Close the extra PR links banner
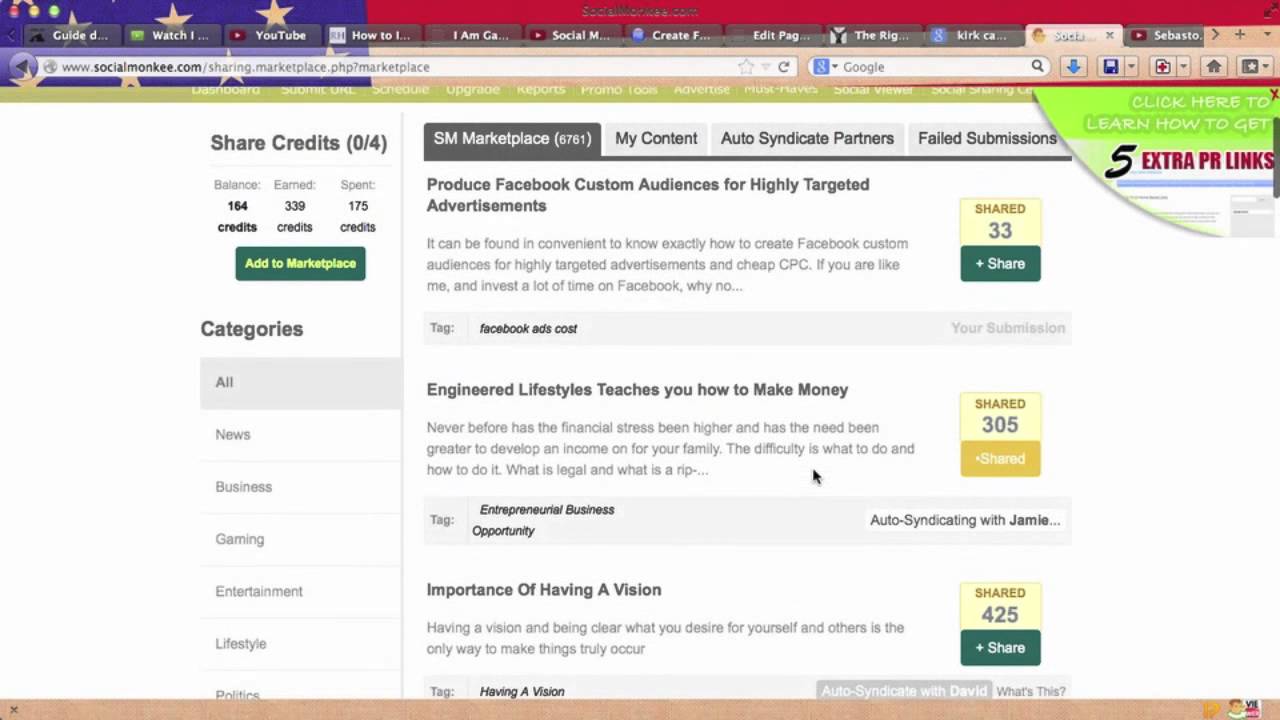 pyautogui.click(x=1274, y=94)
